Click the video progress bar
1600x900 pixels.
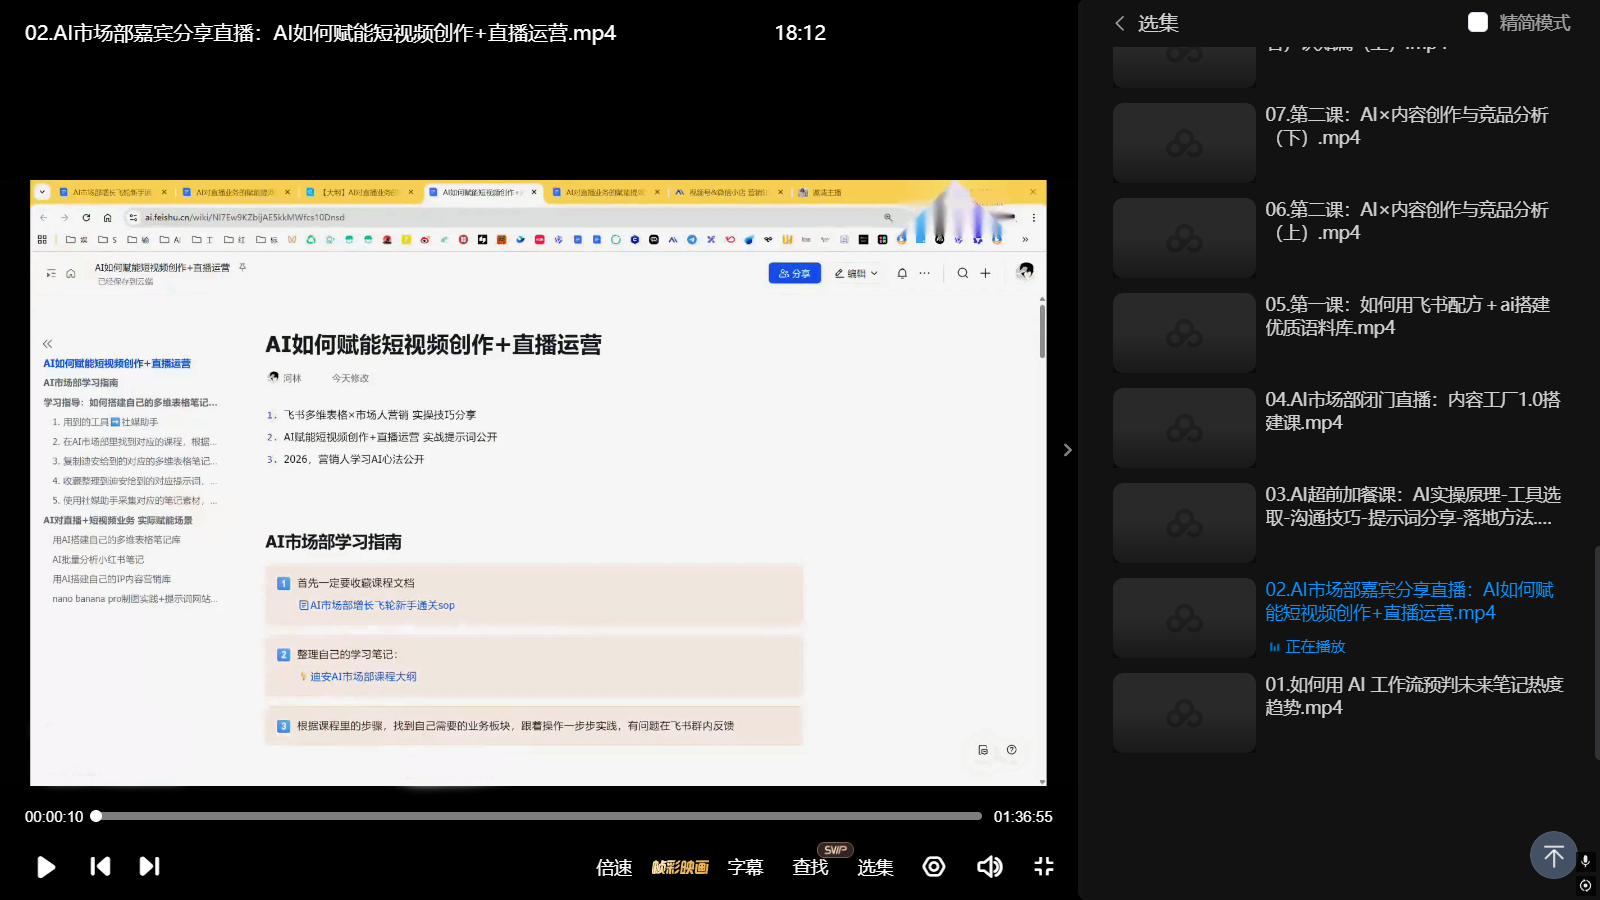point(540,816)
